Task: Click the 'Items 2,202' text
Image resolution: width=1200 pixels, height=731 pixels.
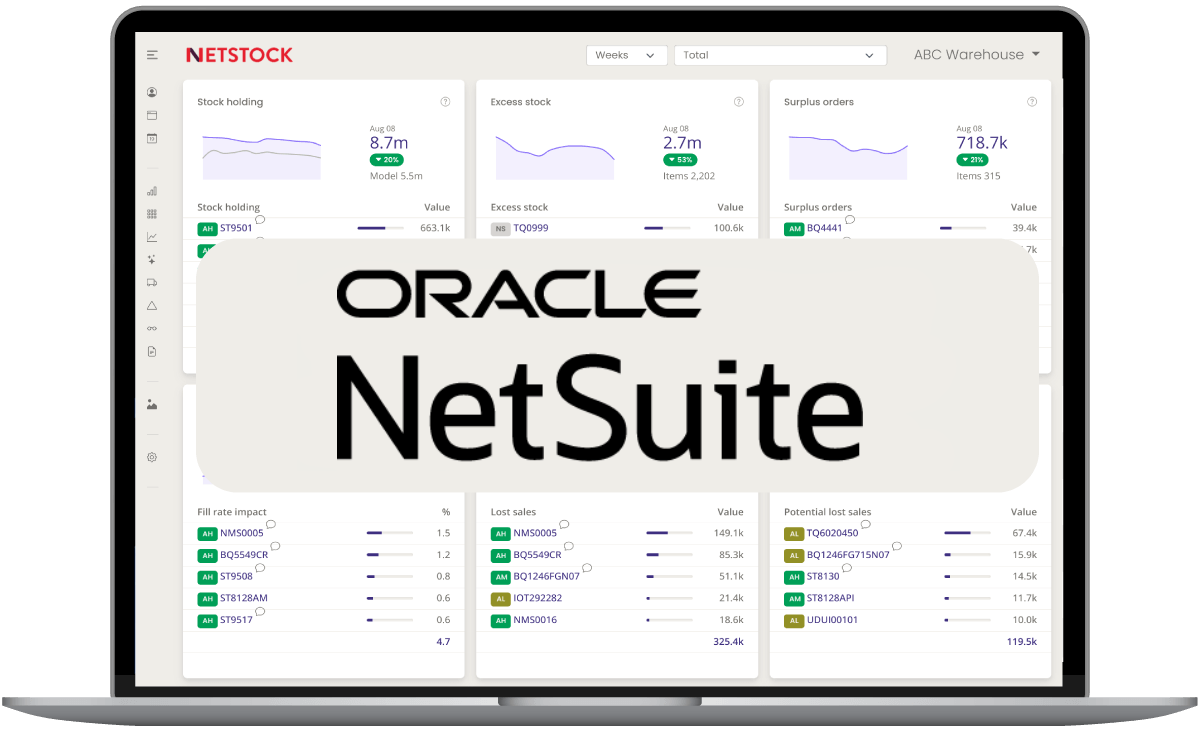Action: [689, 176]
